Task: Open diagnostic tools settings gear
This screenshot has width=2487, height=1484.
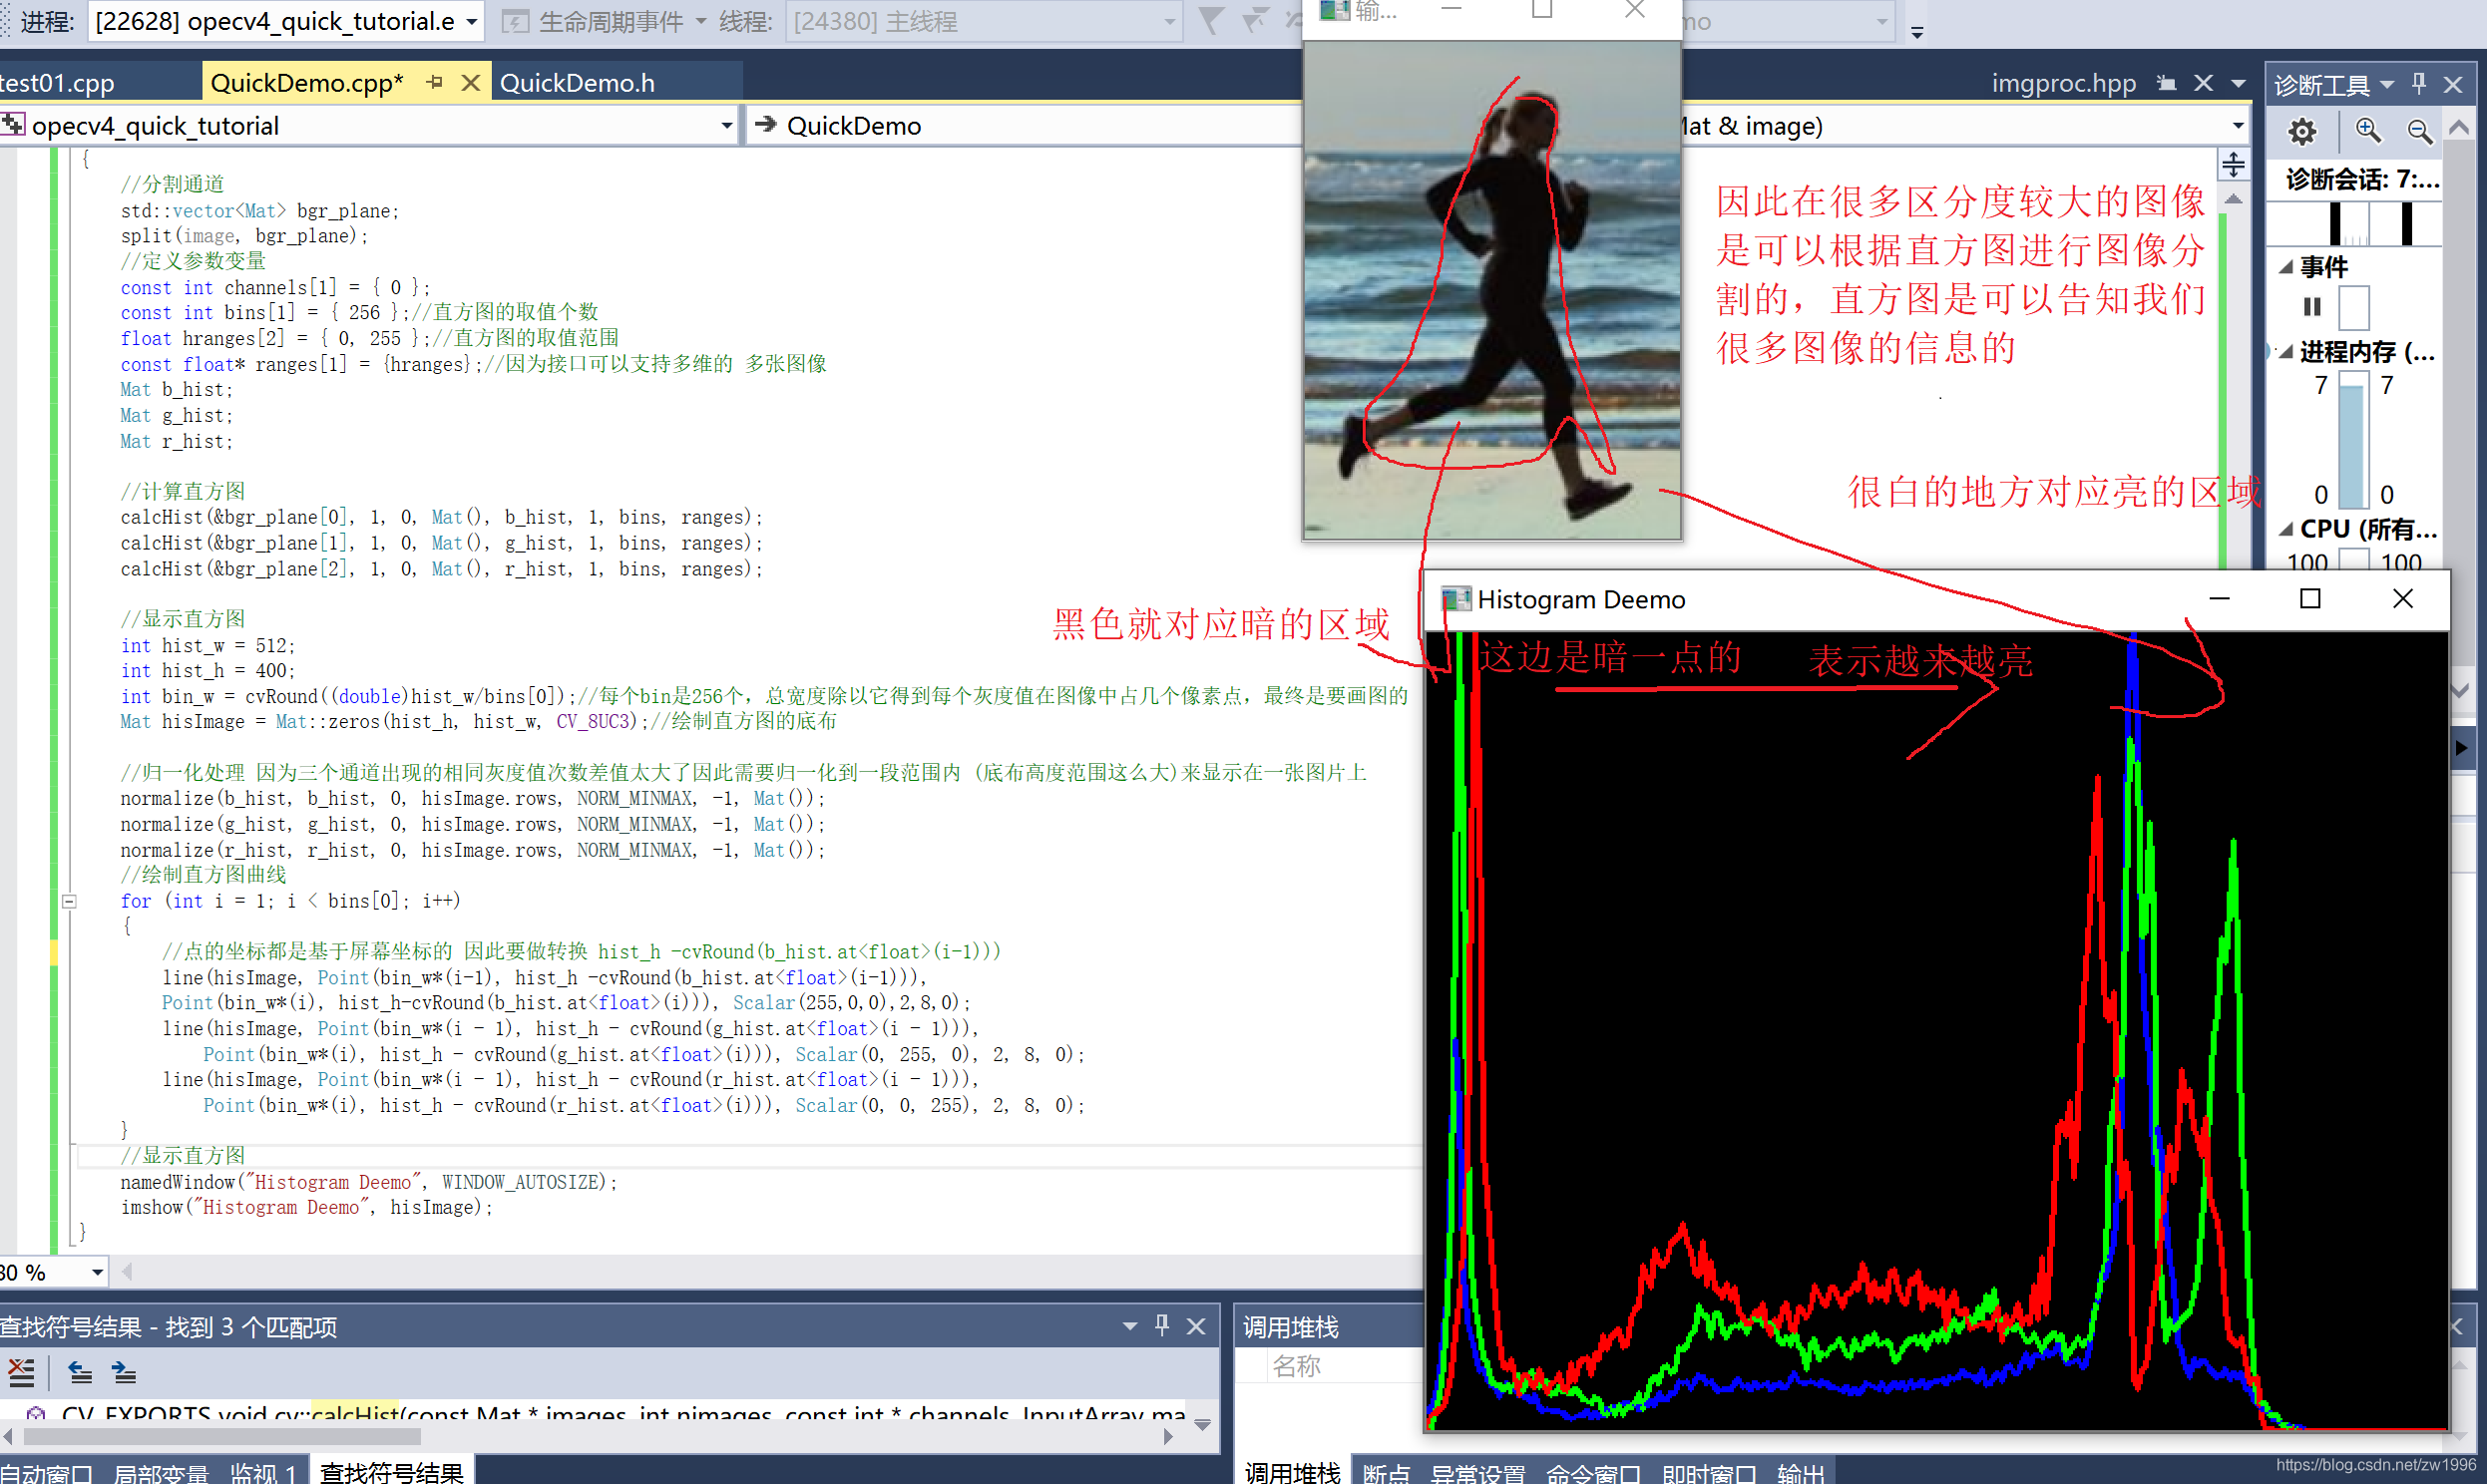Action: (2302, 131)
